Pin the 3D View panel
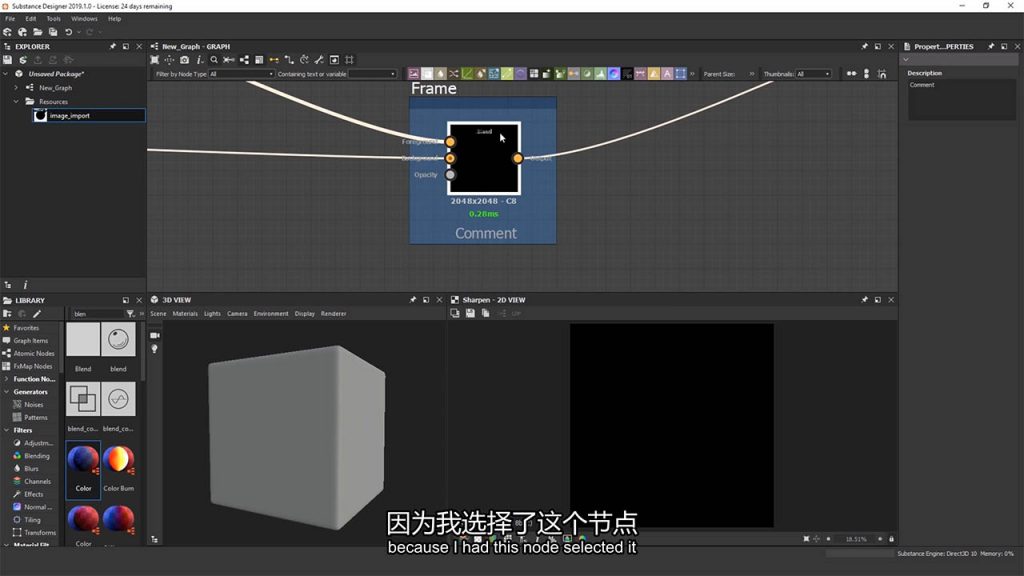This screenshot has width=1024, height=576. [x=413, y=300]
